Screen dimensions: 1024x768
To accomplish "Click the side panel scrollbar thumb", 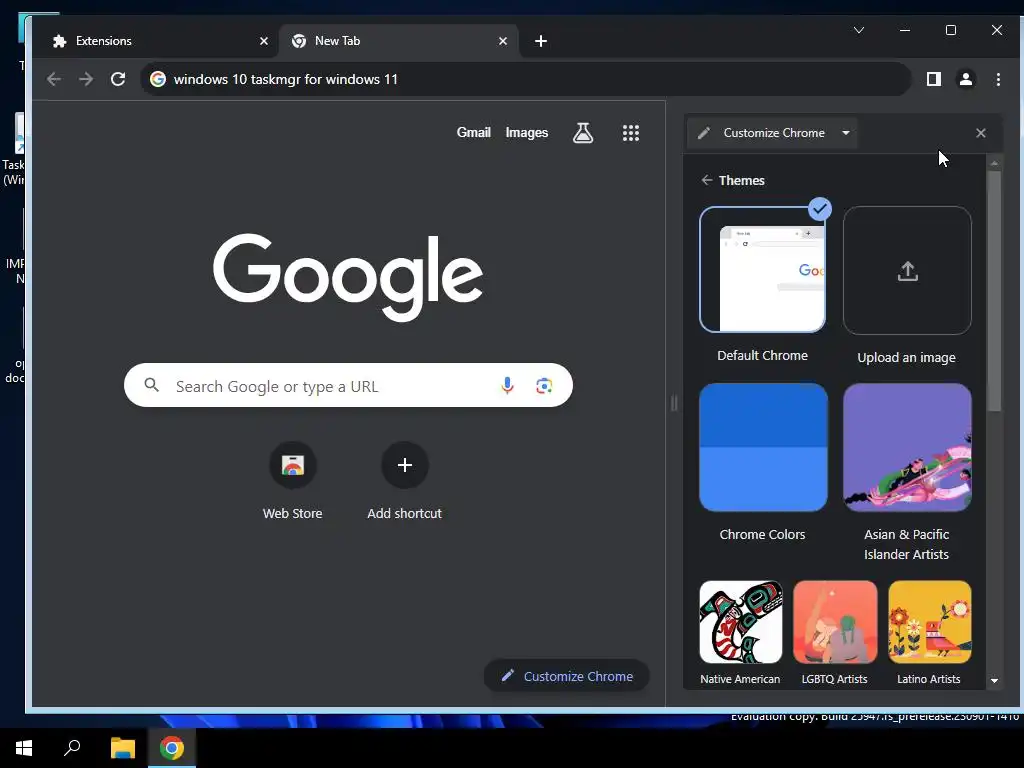I will pyautogui.click(x=994, y=291).
